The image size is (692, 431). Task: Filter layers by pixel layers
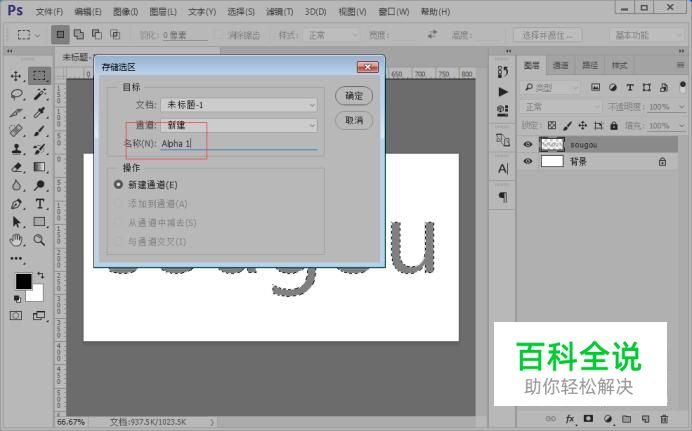tap(595, 87)
